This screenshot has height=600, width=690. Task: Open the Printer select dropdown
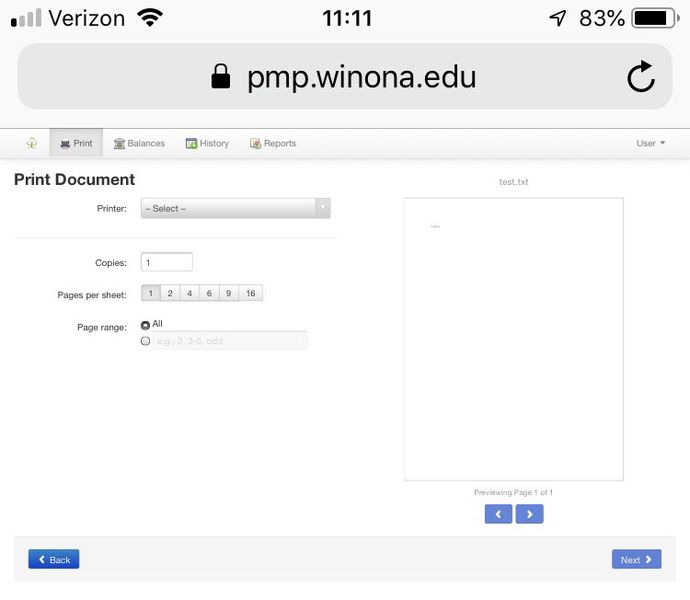pyautogui.click(x=235, y=208)
